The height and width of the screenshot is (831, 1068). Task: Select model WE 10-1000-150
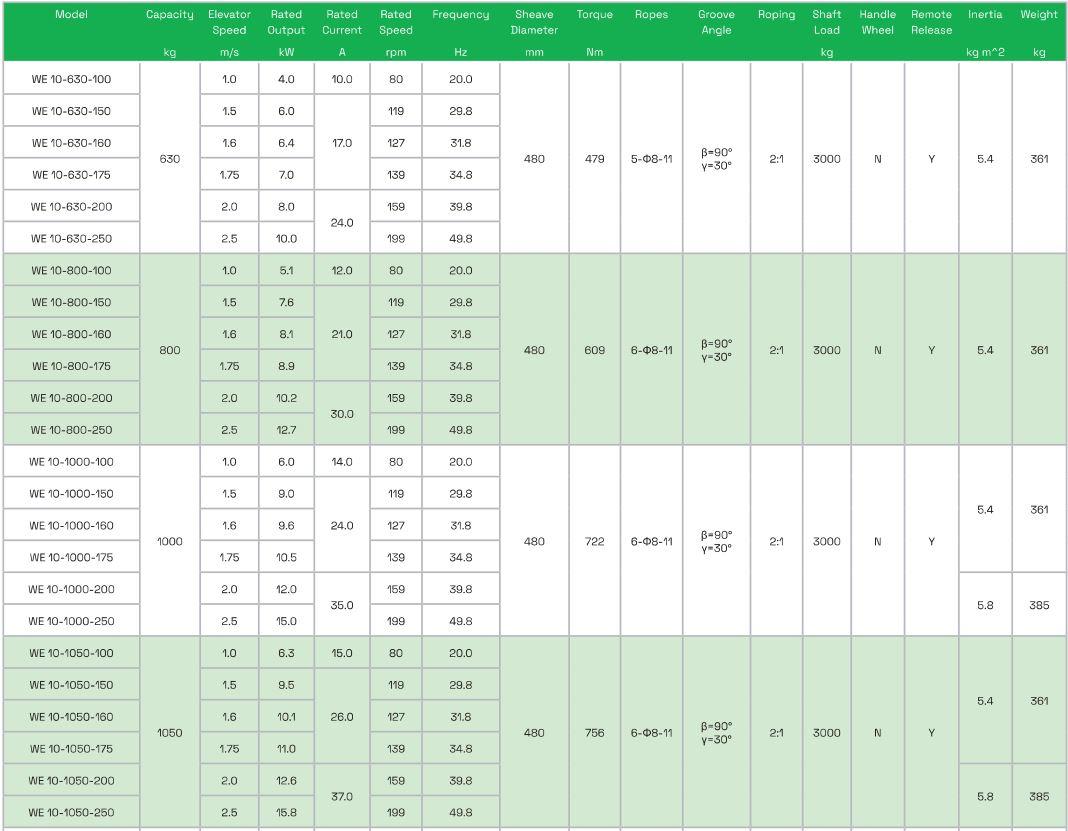point(71,494)
